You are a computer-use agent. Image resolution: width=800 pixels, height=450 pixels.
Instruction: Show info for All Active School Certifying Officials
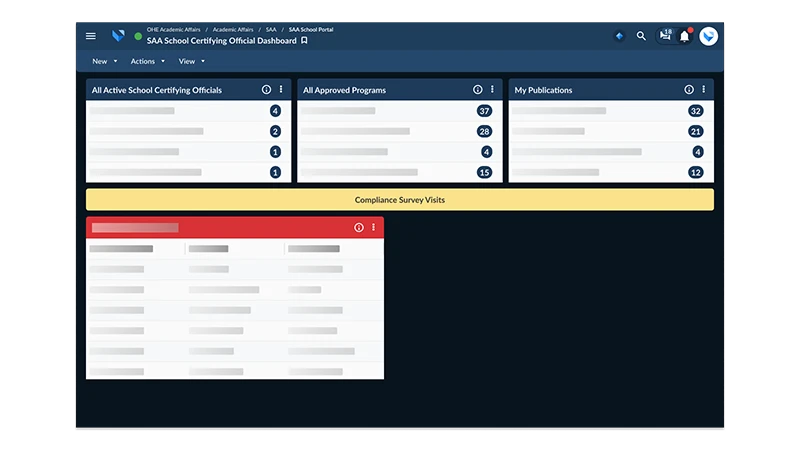[x=266, y=90]
